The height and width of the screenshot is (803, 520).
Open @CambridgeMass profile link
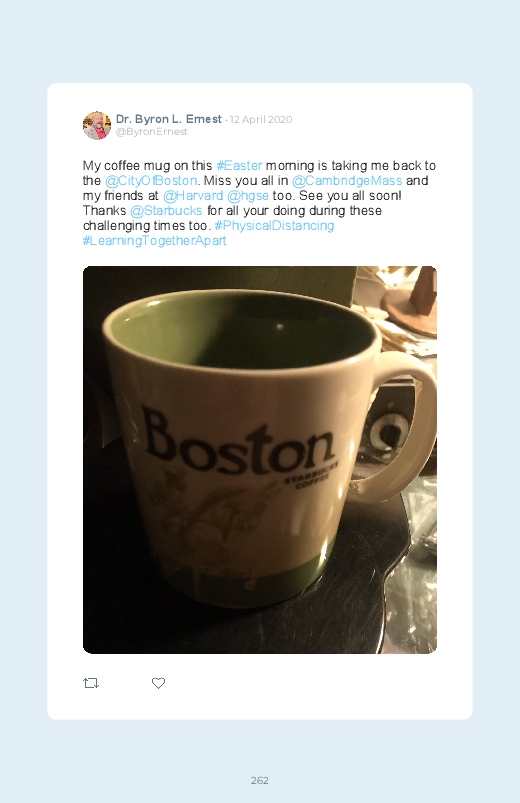tap(347, 180)
